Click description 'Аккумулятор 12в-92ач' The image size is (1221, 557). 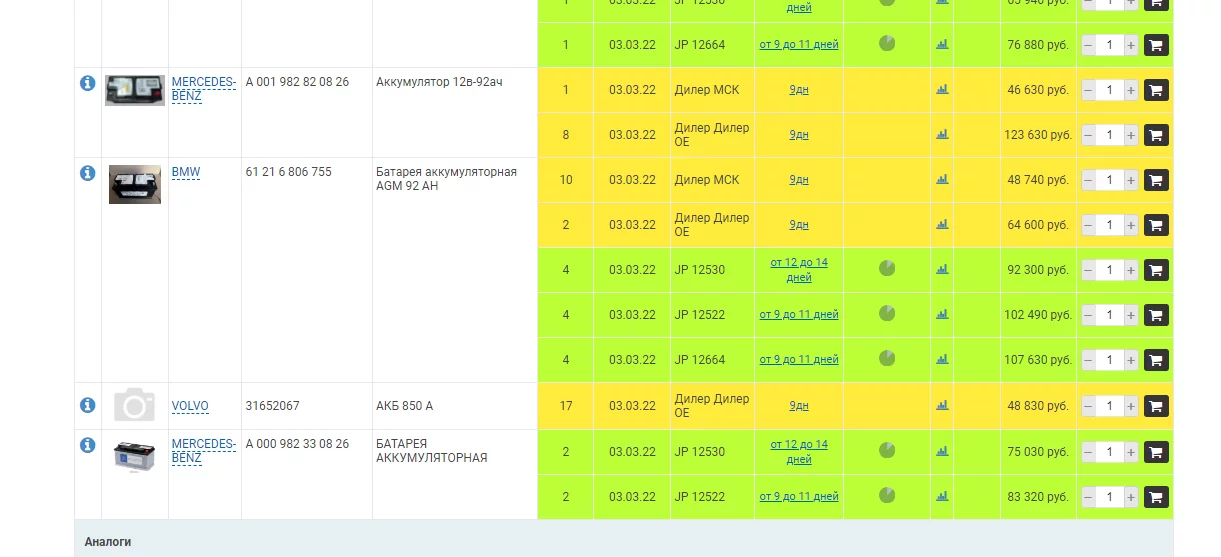[x=439, y=82]
